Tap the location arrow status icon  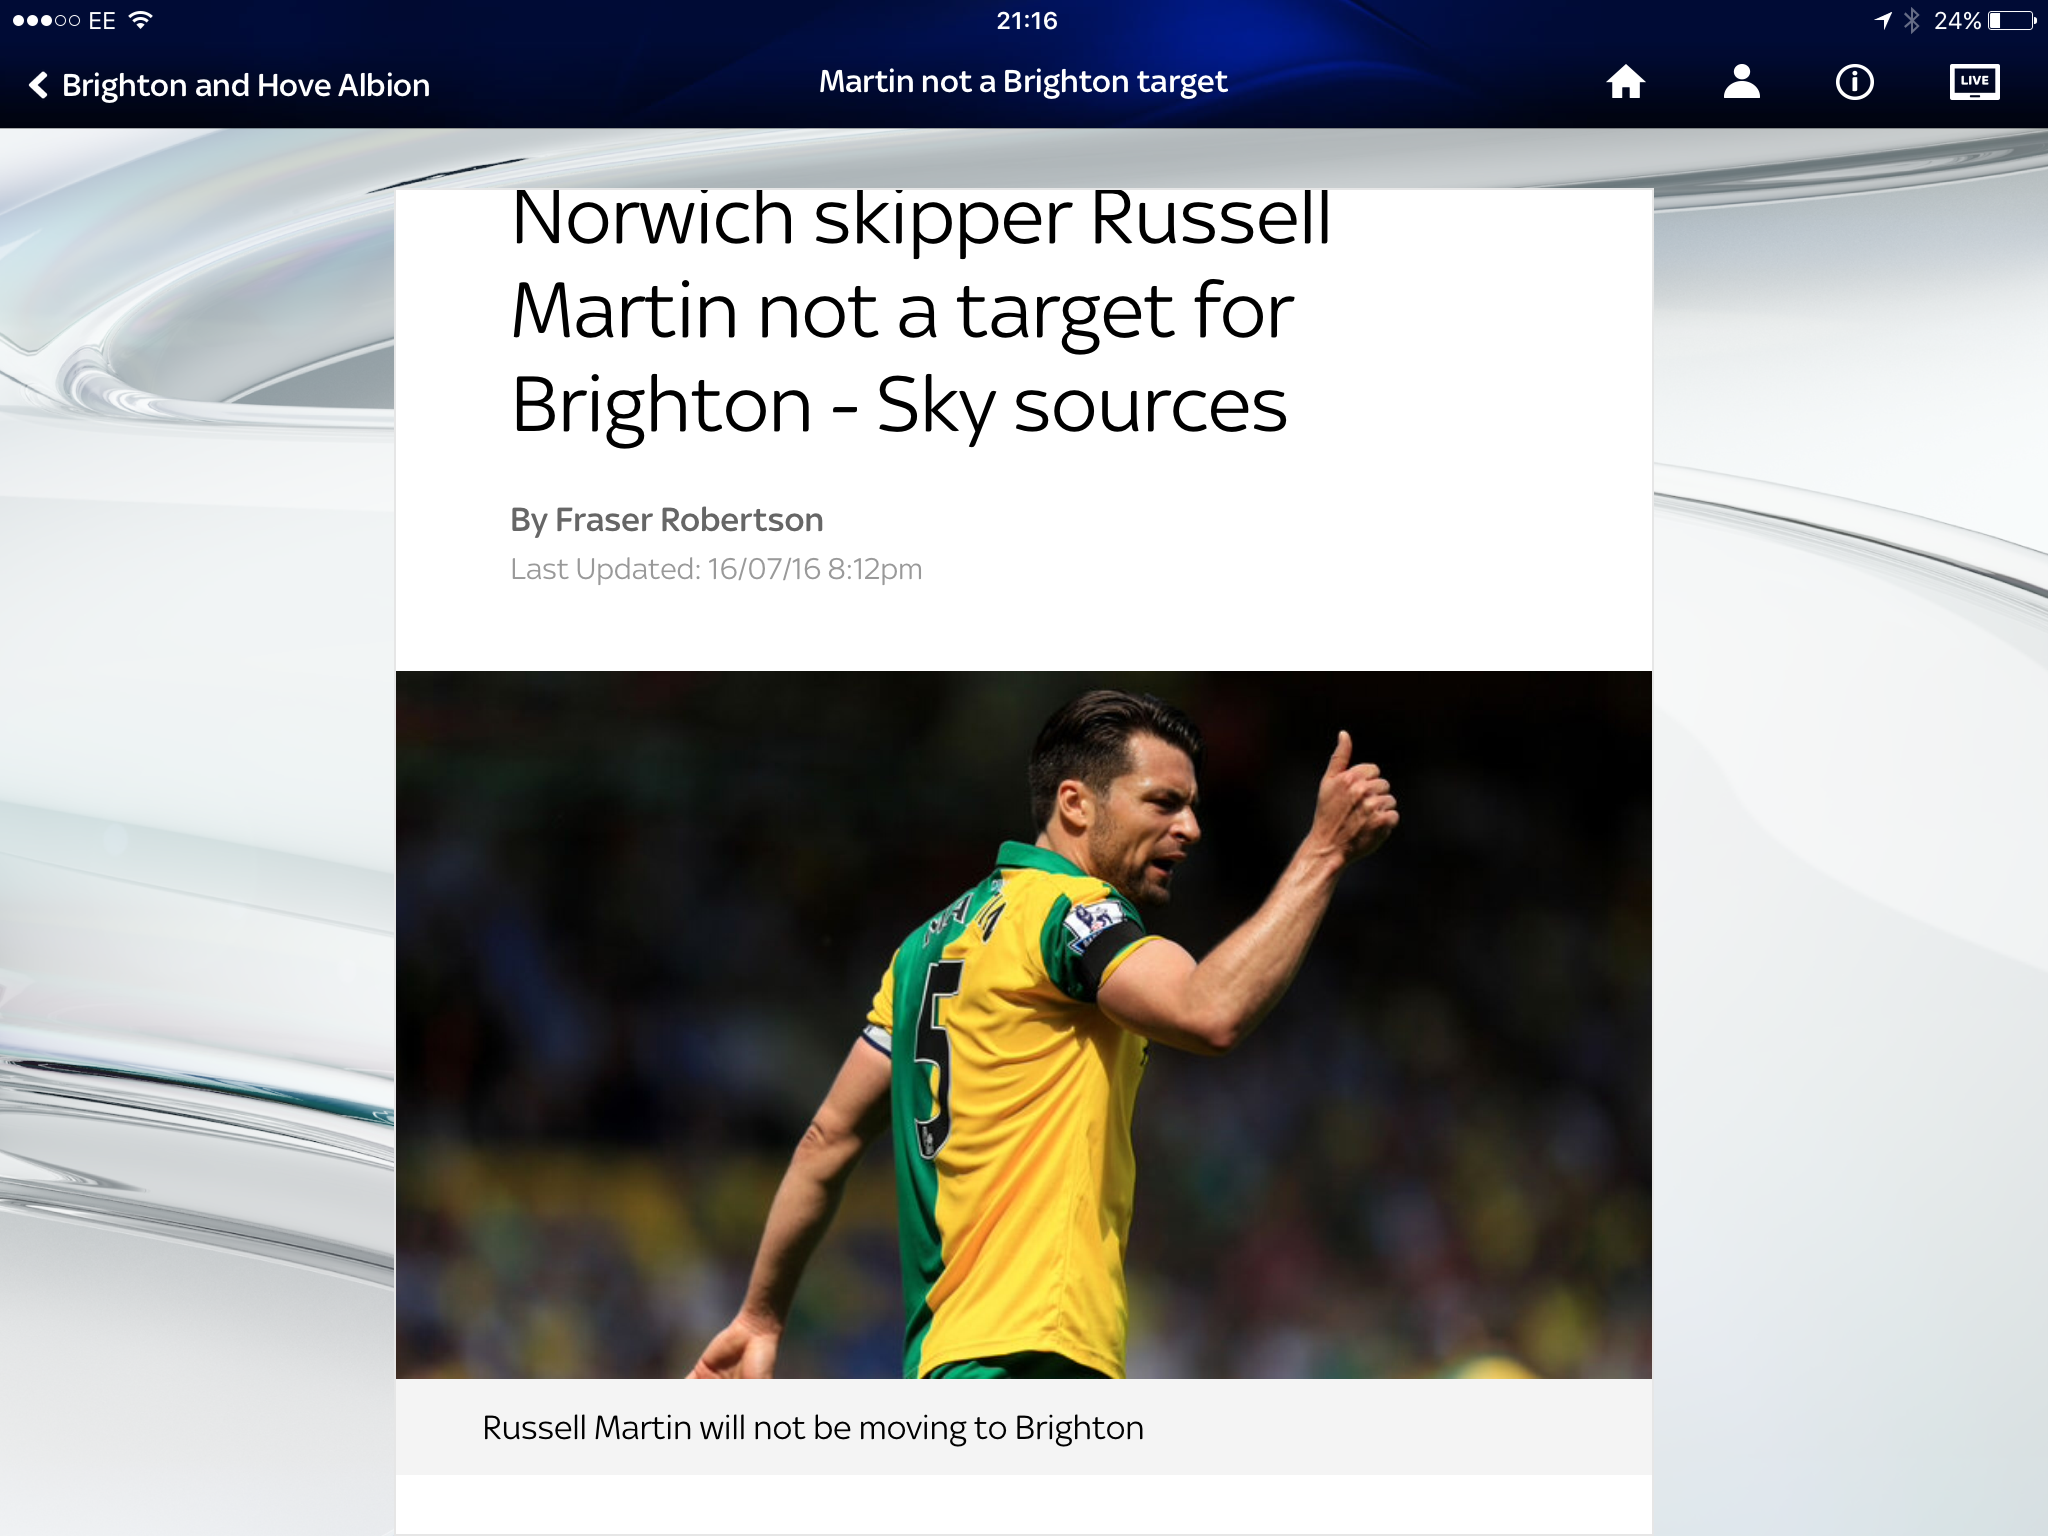1883,20
